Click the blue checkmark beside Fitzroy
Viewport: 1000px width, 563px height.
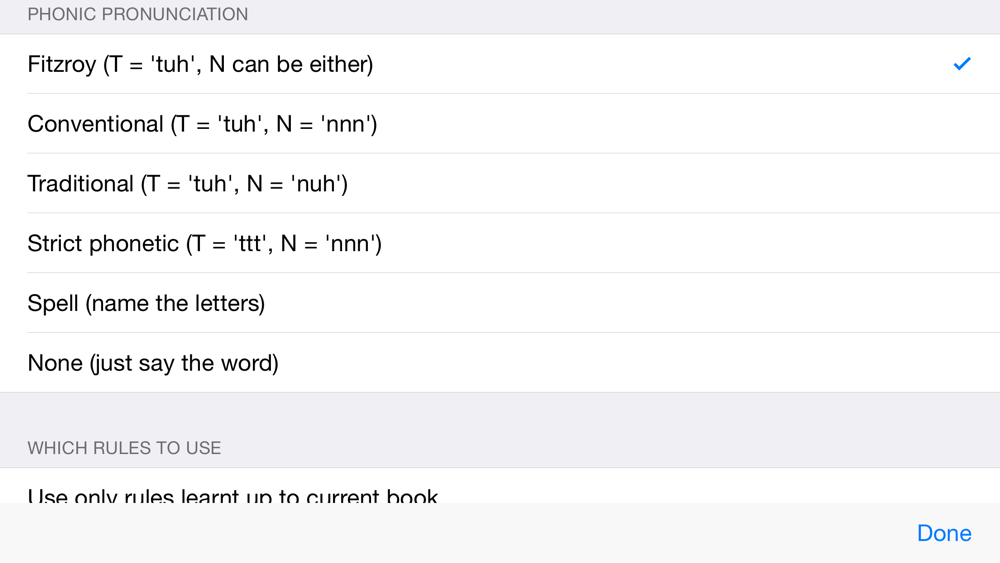[x=962, y=64]
